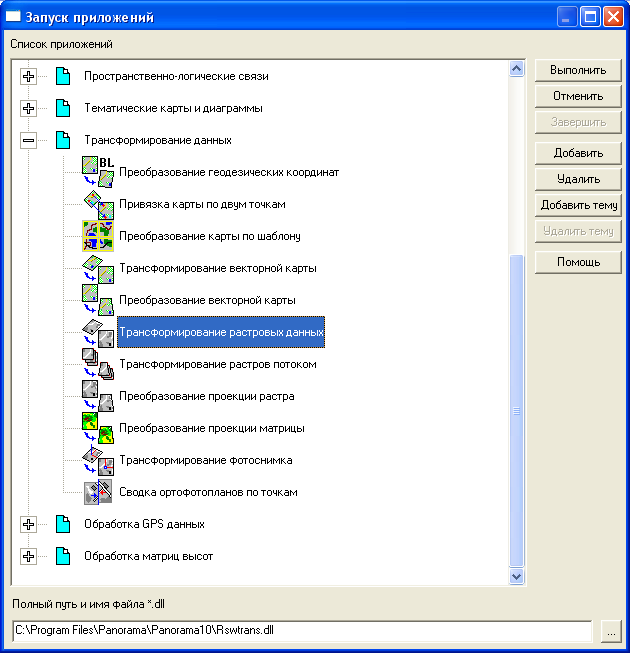Viewport: 630px width, 653px height.
Task: Click the Отменить button
Action: click(578, 96)
